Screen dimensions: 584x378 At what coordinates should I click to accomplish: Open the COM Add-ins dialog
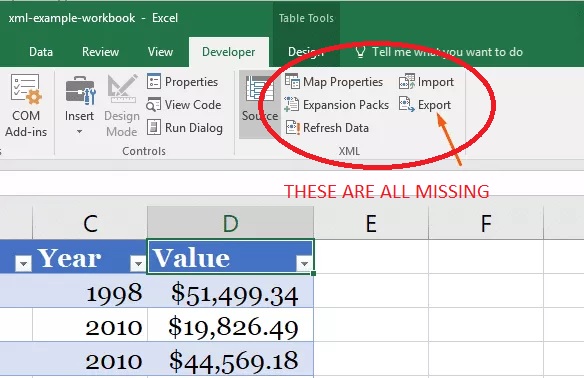pos(26,105)
